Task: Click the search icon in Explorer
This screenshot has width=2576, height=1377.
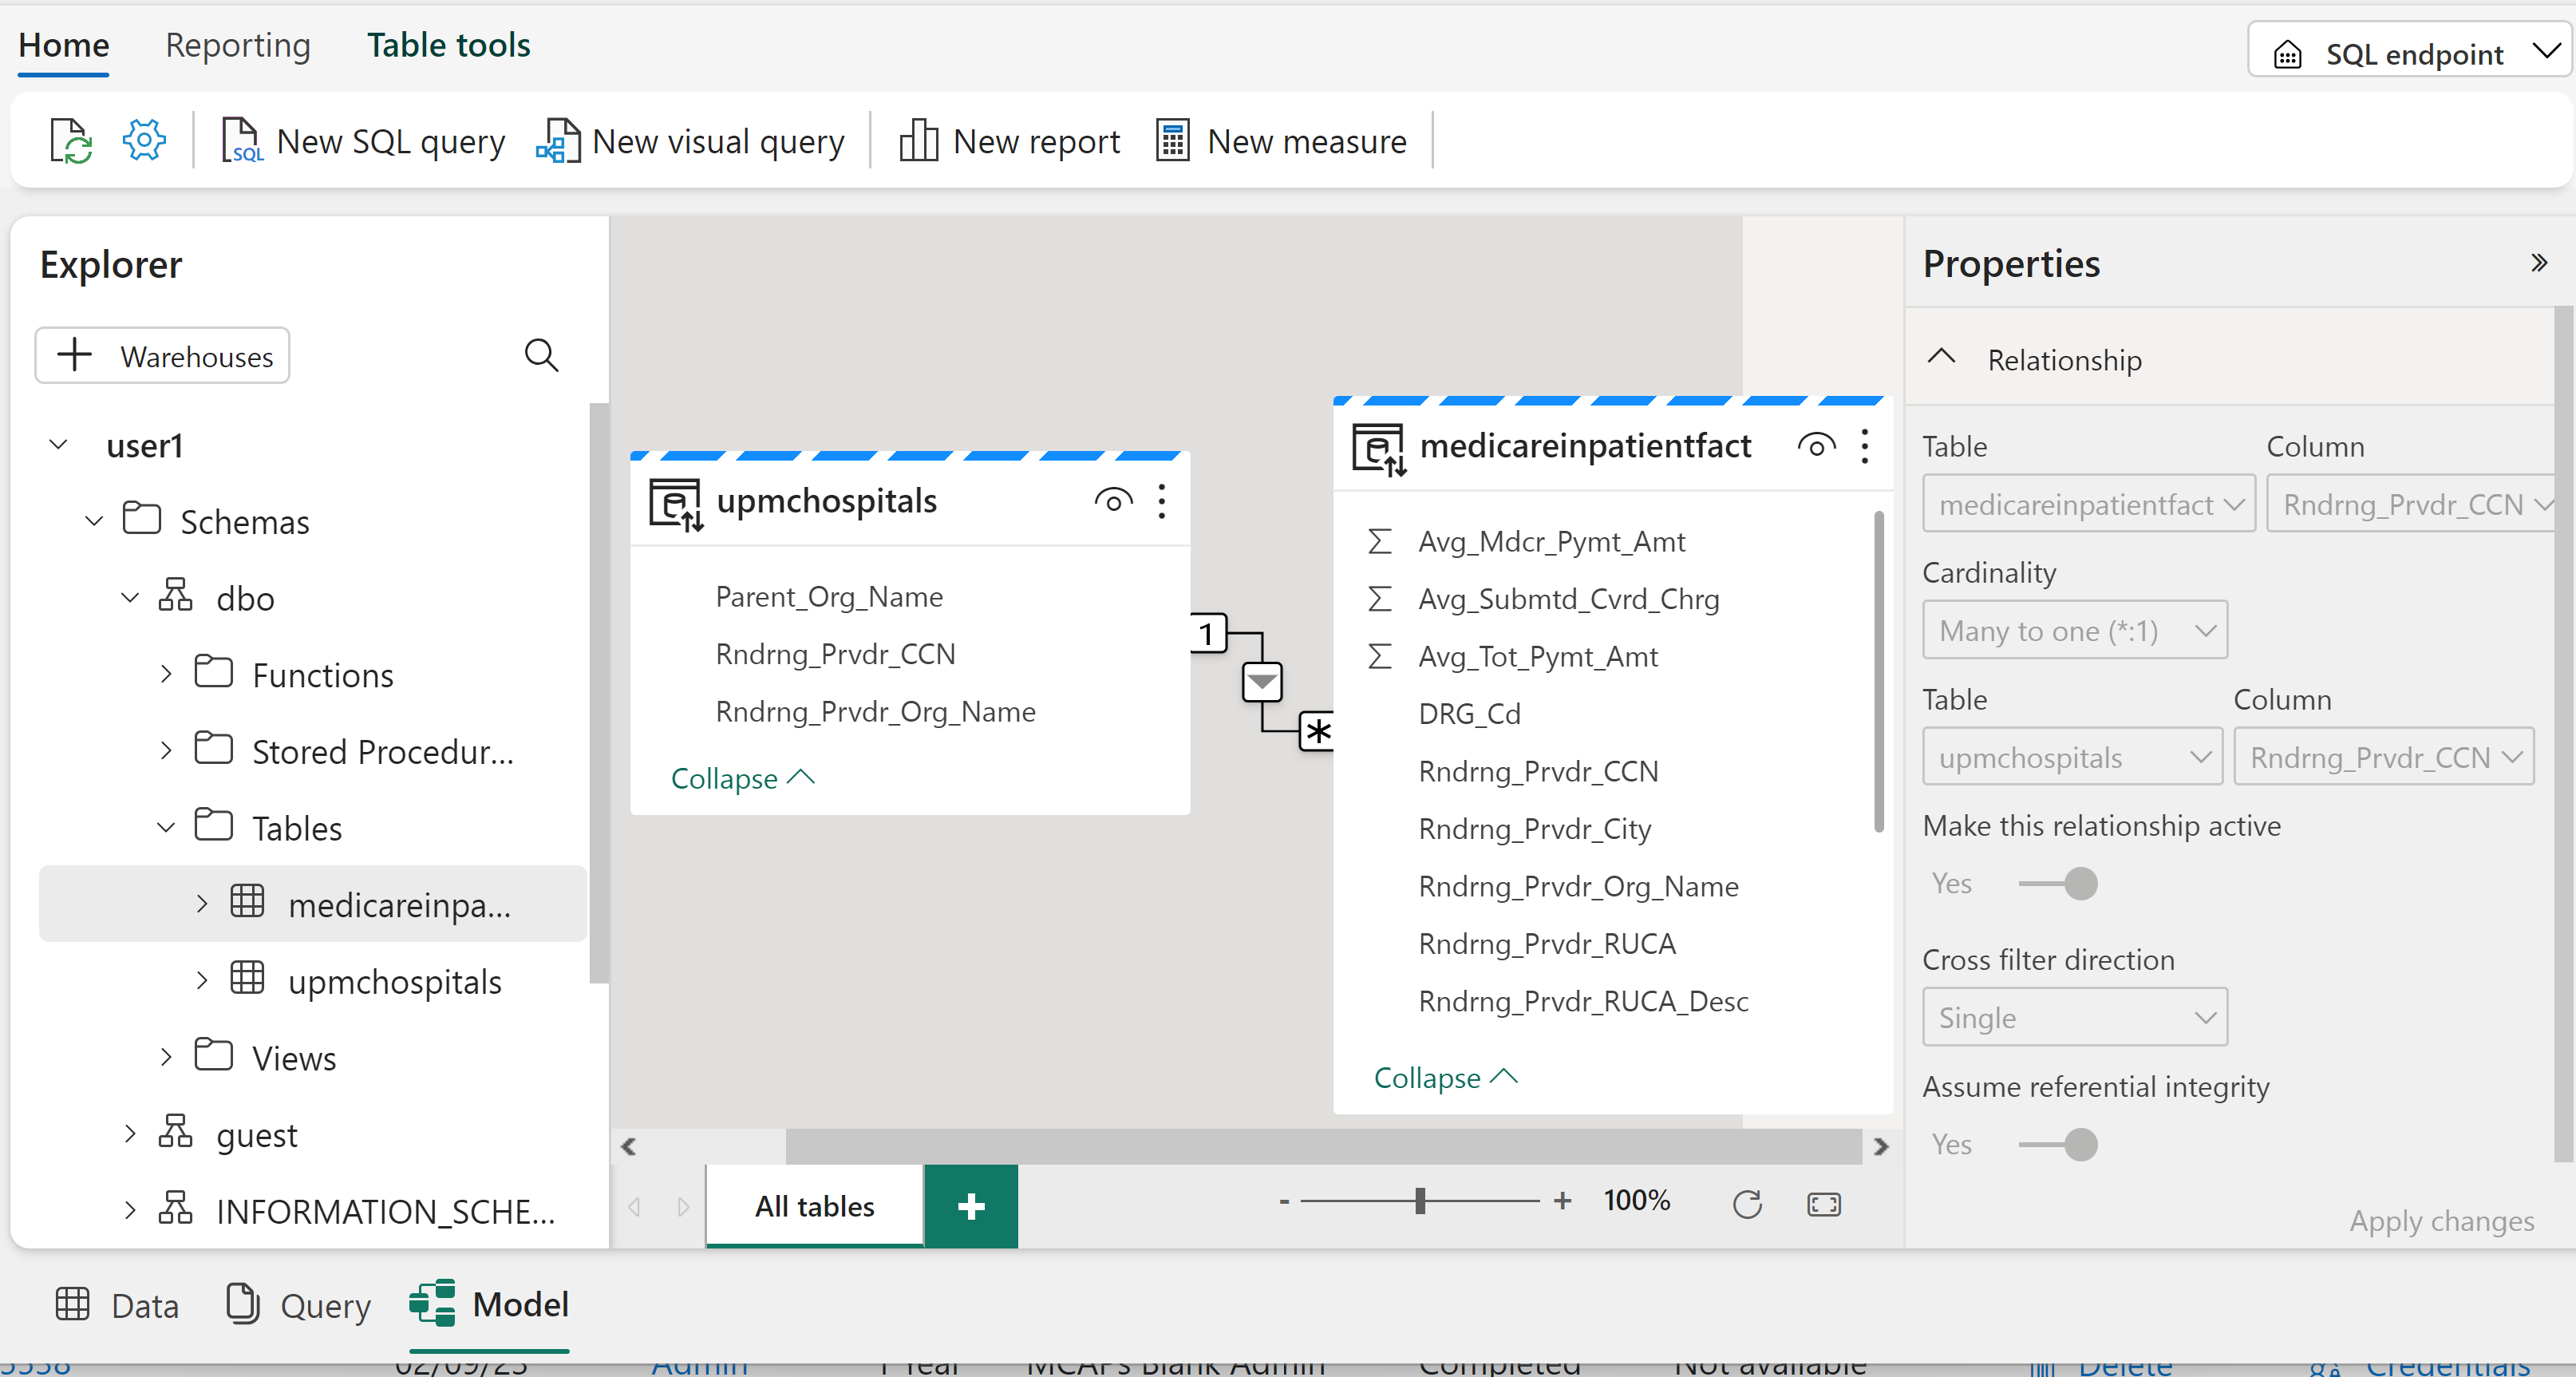Action: (541, 355)
